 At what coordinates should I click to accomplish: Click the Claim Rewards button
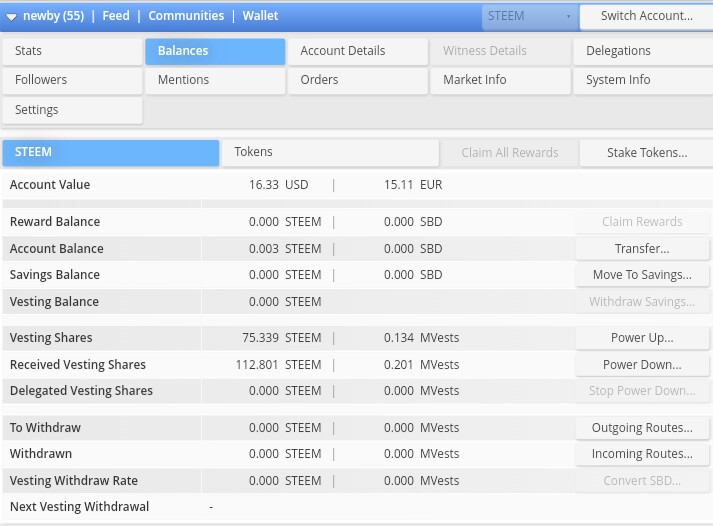pos(642,222)
